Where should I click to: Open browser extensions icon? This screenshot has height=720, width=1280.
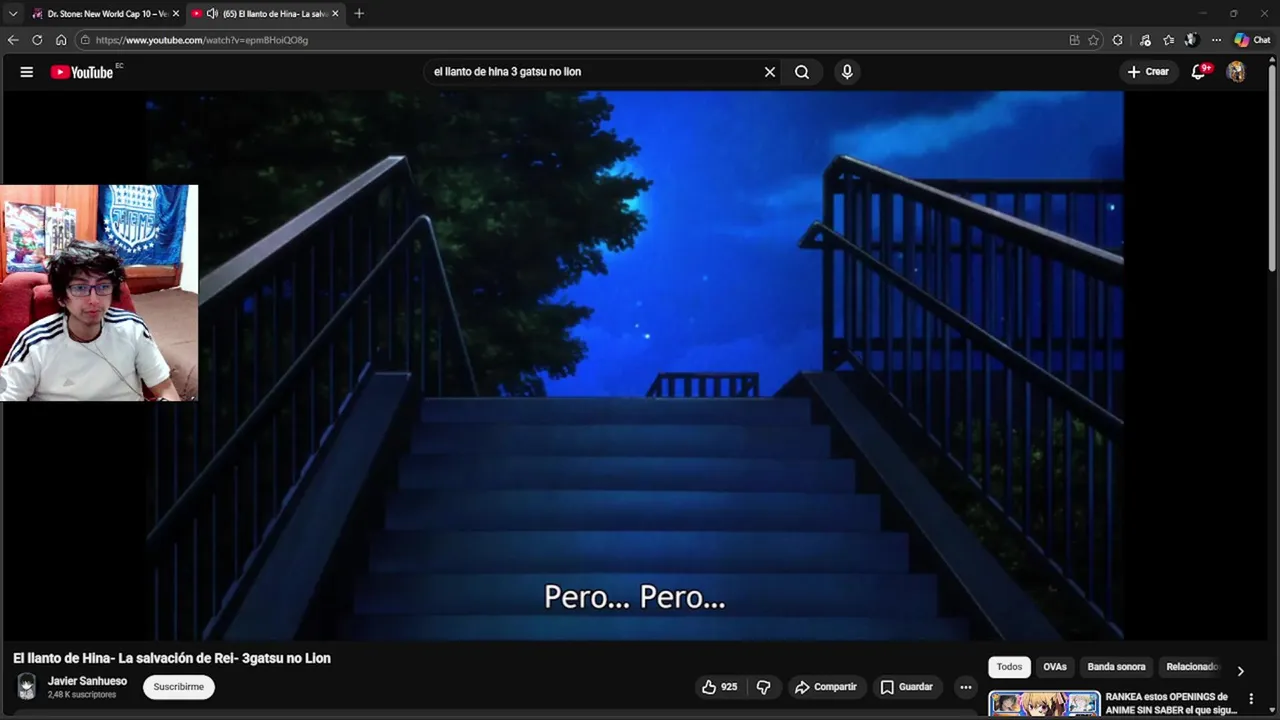(x=1118, y=40)
